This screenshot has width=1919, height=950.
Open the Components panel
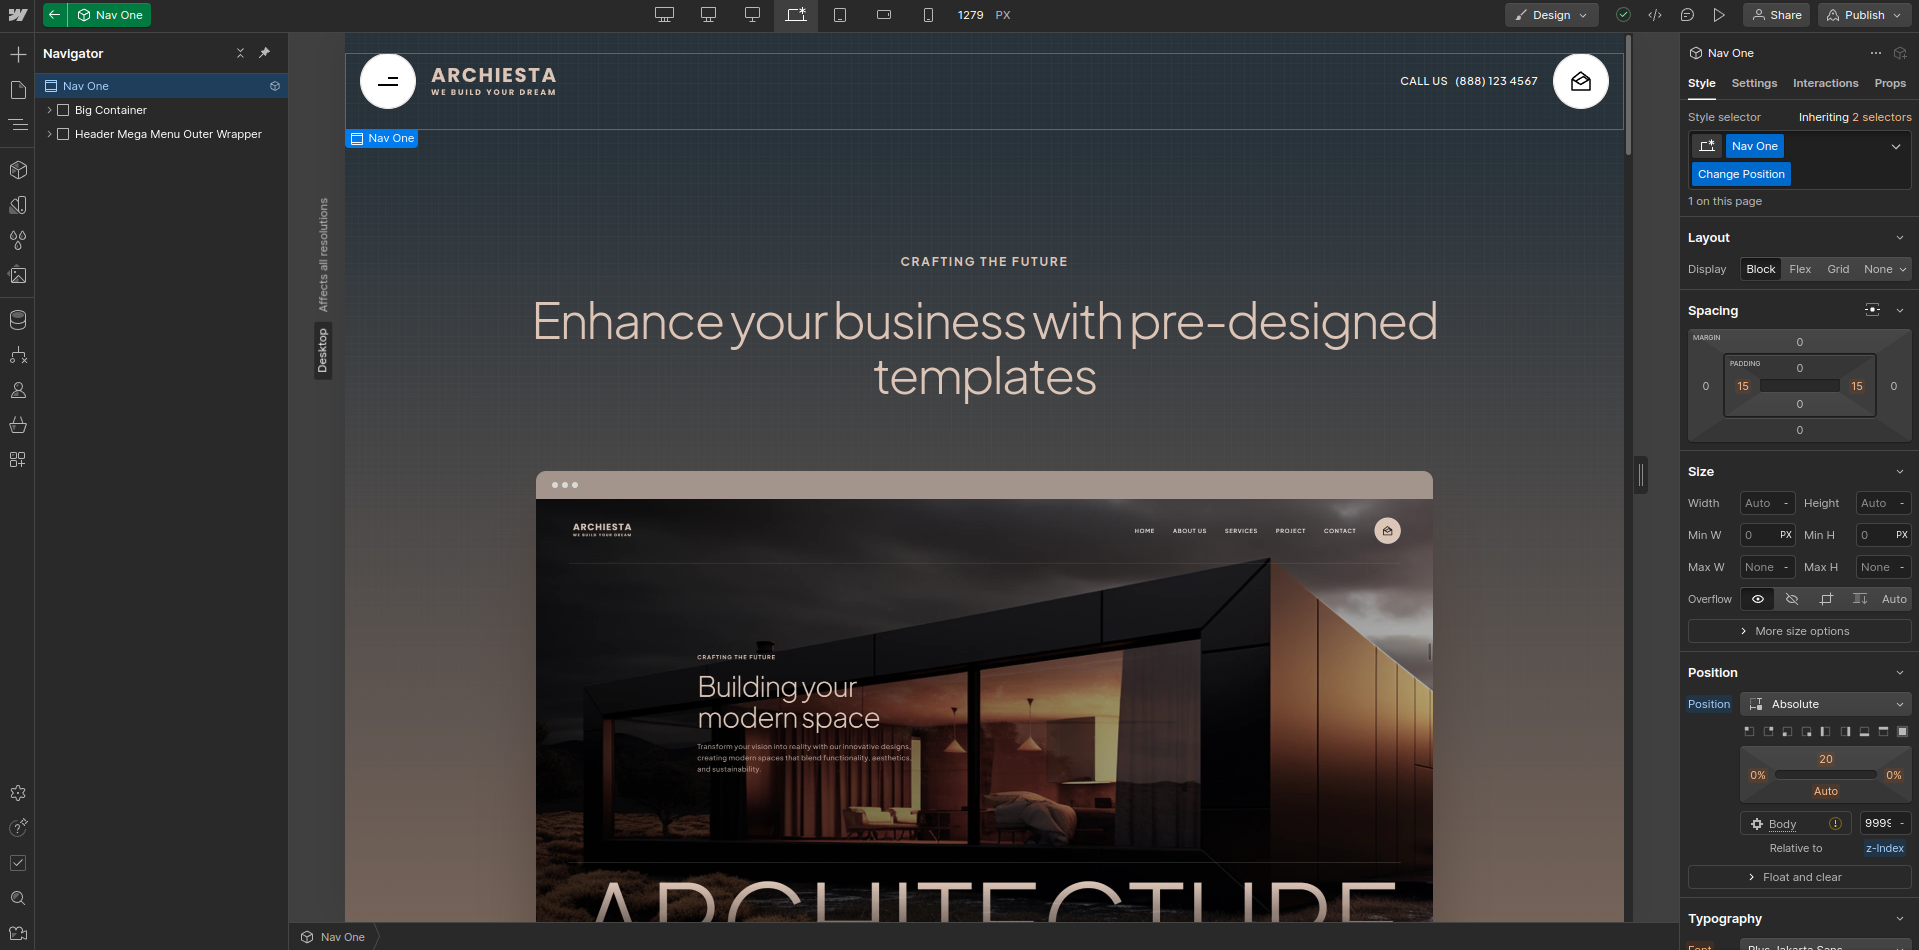click(18, 170)
